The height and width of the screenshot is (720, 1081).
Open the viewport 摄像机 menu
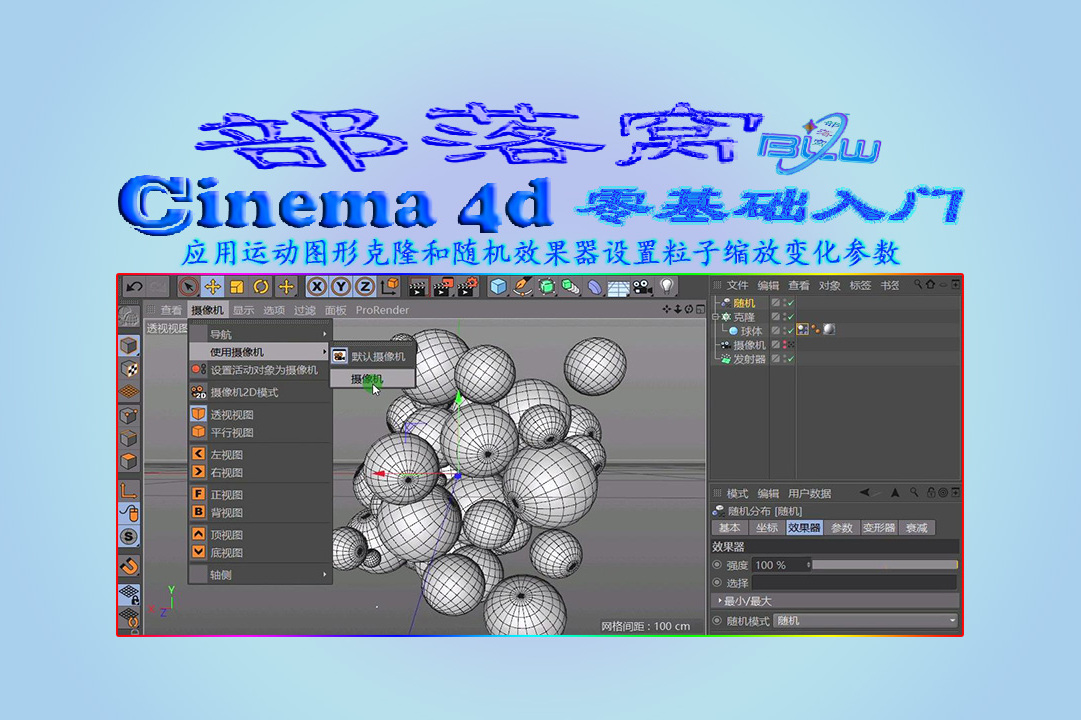pyautogui.click(x=207, y=310)
